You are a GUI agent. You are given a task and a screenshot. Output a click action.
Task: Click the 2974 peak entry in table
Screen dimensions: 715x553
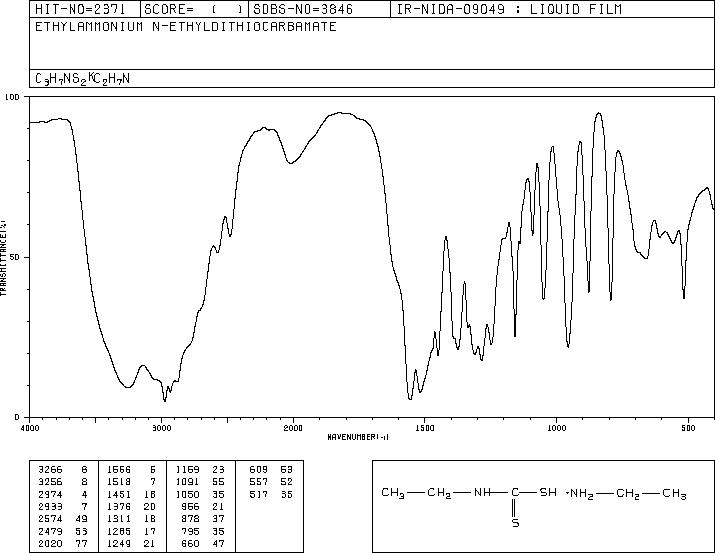50,494
